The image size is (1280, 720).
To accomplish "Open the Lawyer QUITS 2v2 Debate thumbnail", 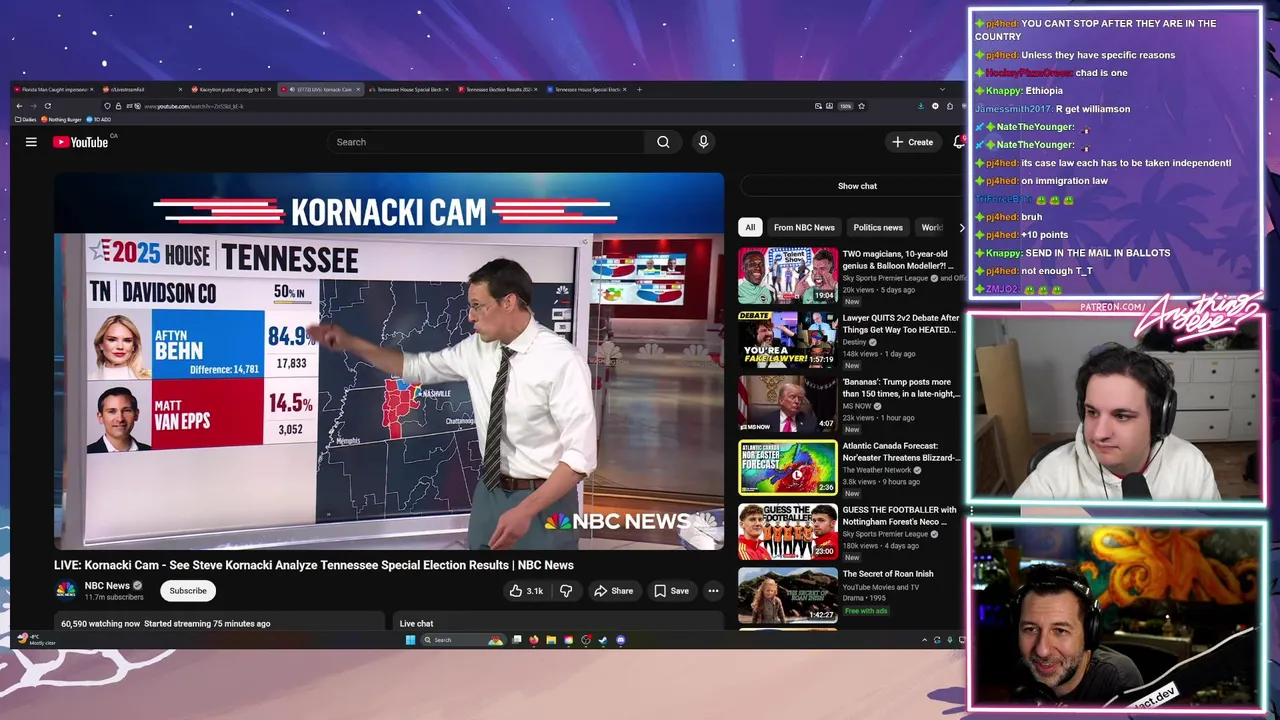I will 788,339.
